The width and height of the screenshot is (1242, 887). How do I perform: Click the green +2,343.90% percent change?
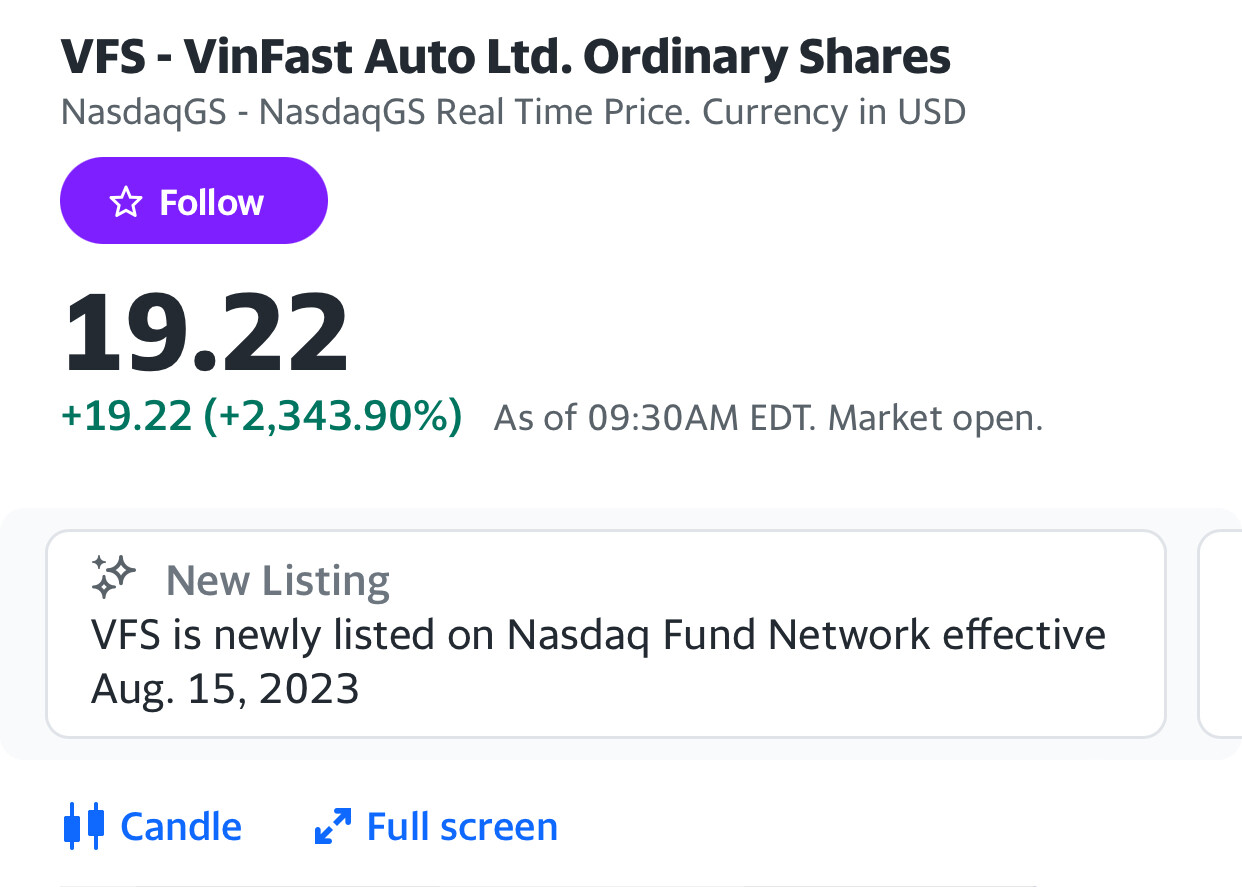coord(333,416)
